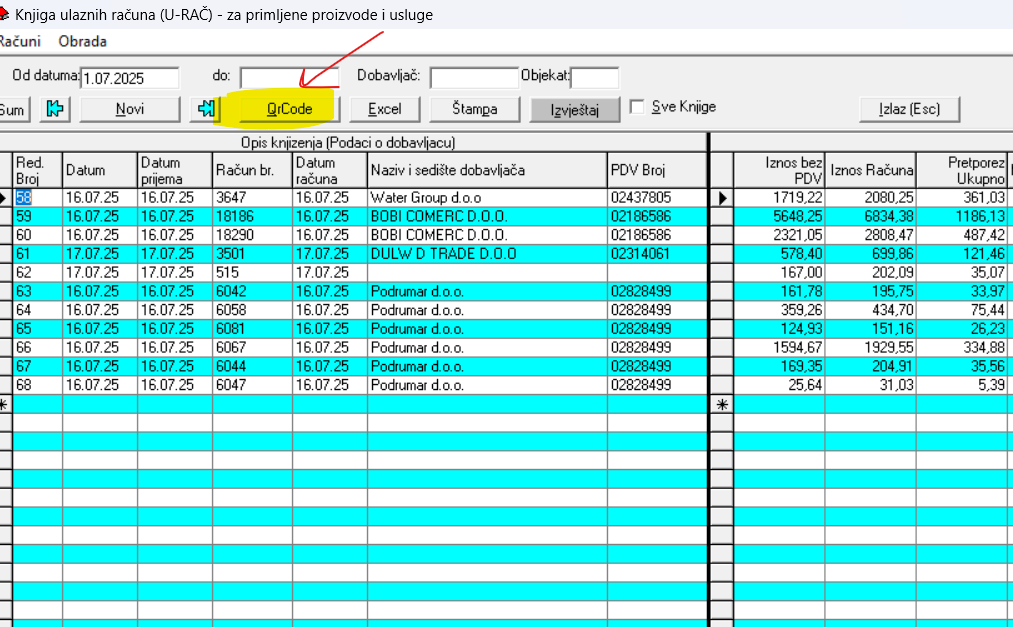Select the invoice number 6058 cell
The image size is (1013, 627).
tap(252, 310)
